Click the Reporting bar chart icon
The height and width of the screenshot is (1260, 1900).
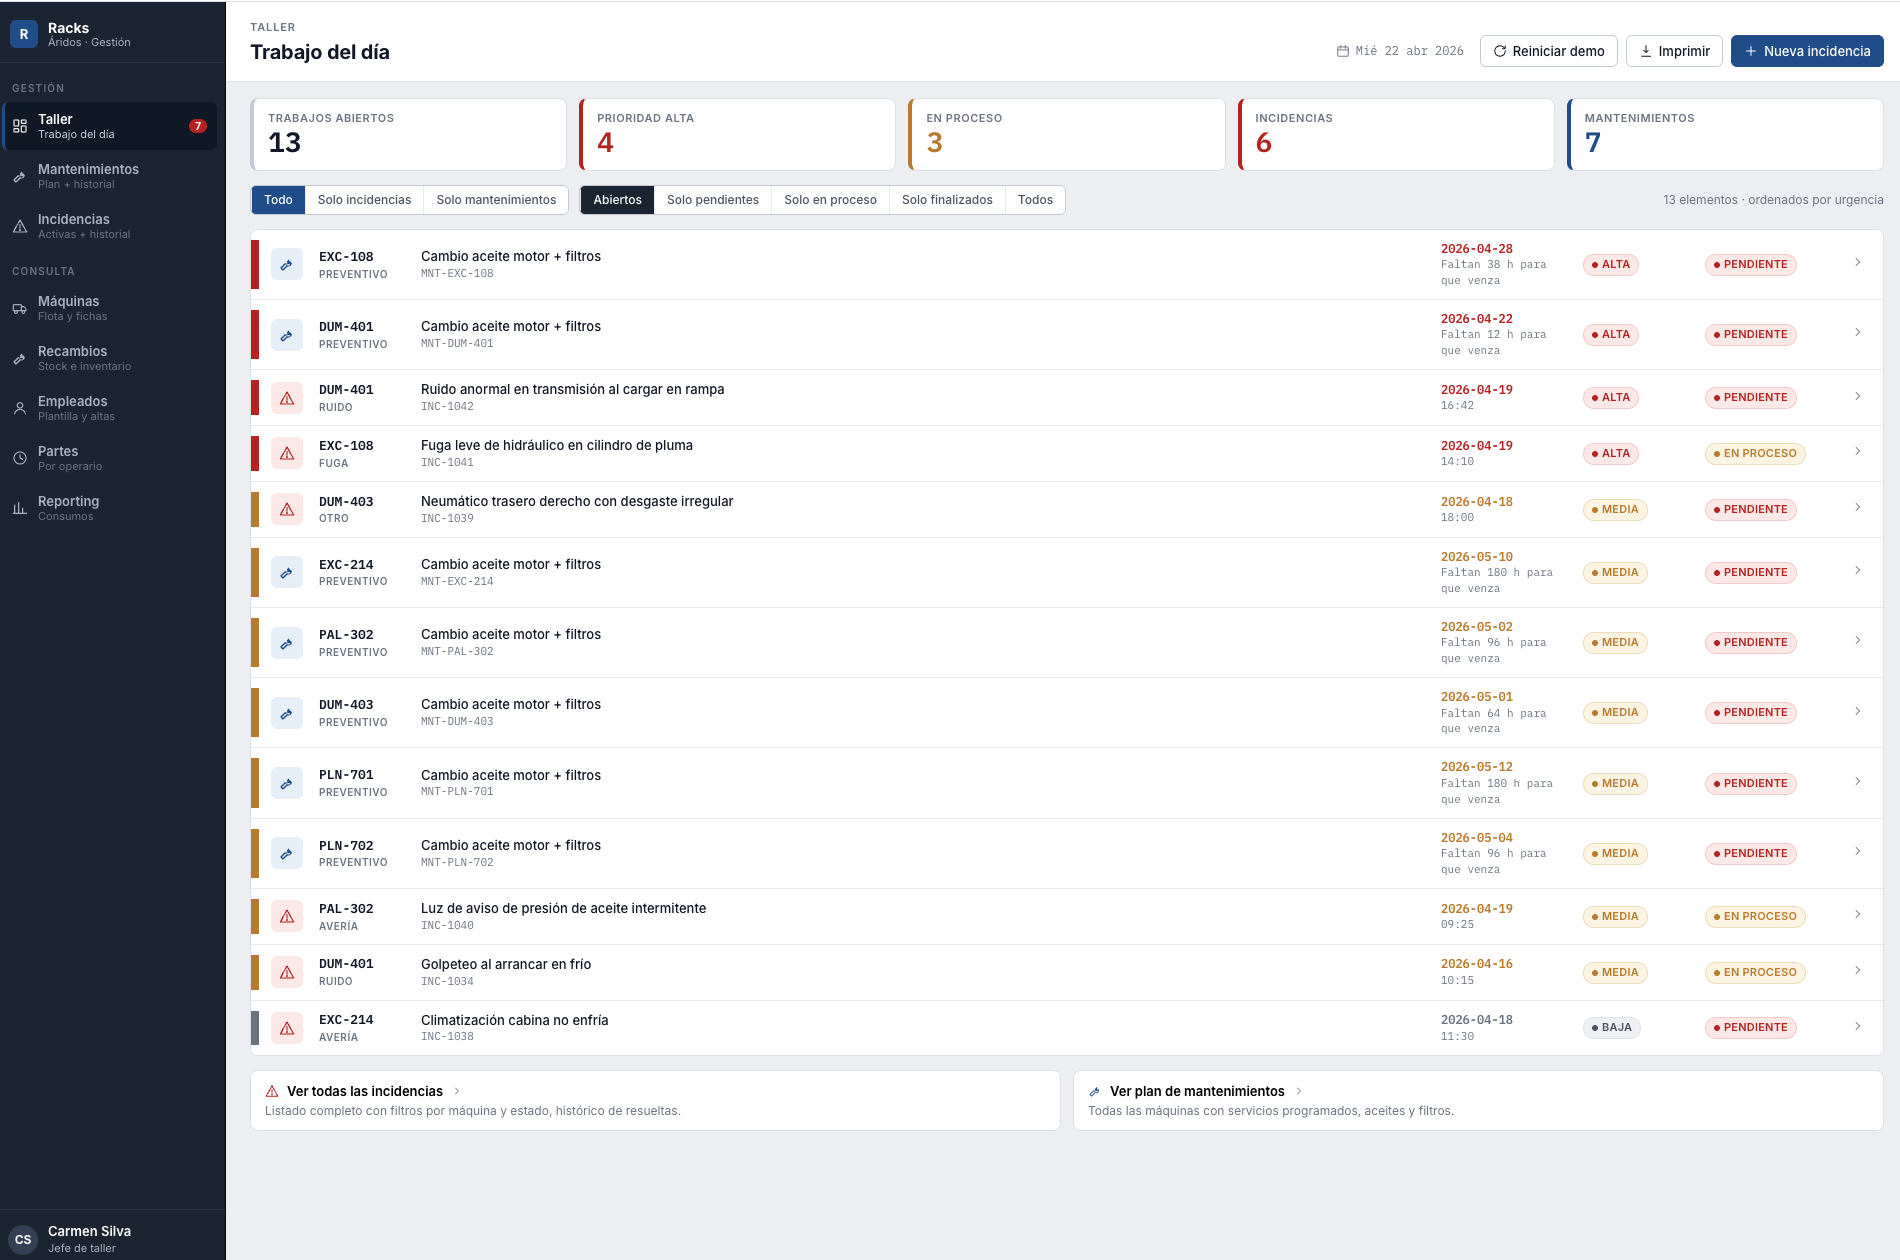coord(20,509)
